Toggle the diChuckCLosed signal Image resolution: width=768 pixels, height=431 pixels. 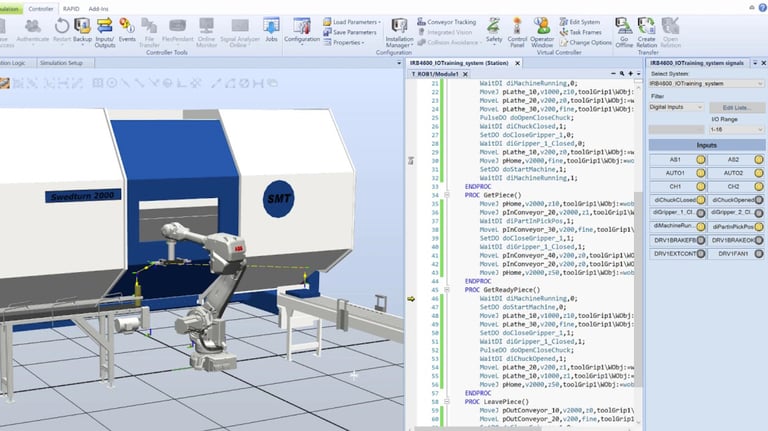tap(678, 200)
